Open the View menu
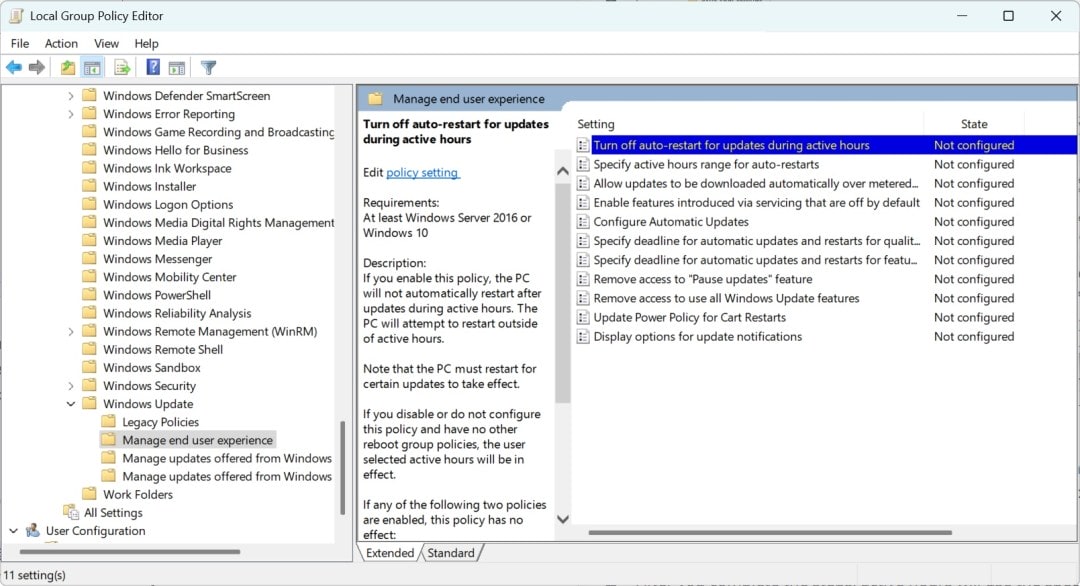1080x586 pixels. point(106,43)
